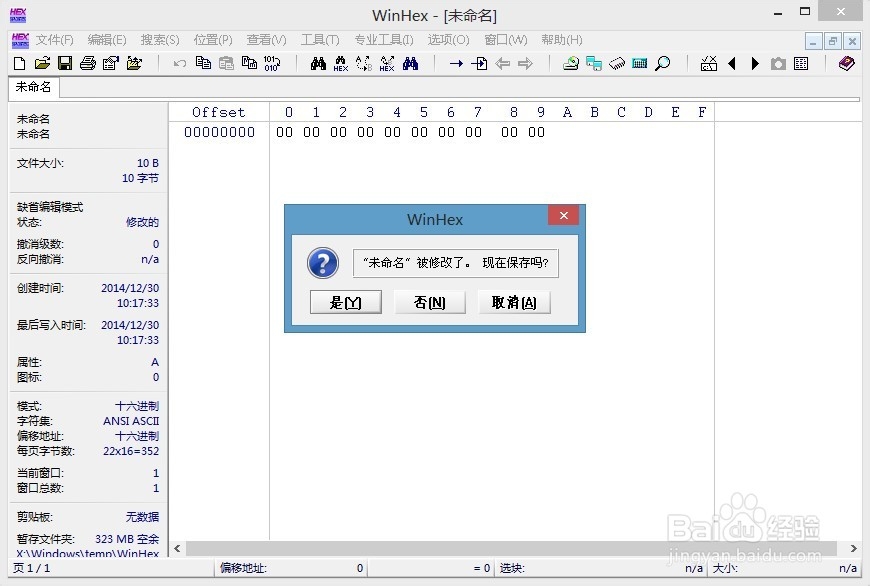The image size is (870, 586).
Task: Click 否(N) to discard changes
Action: [430, 302]
